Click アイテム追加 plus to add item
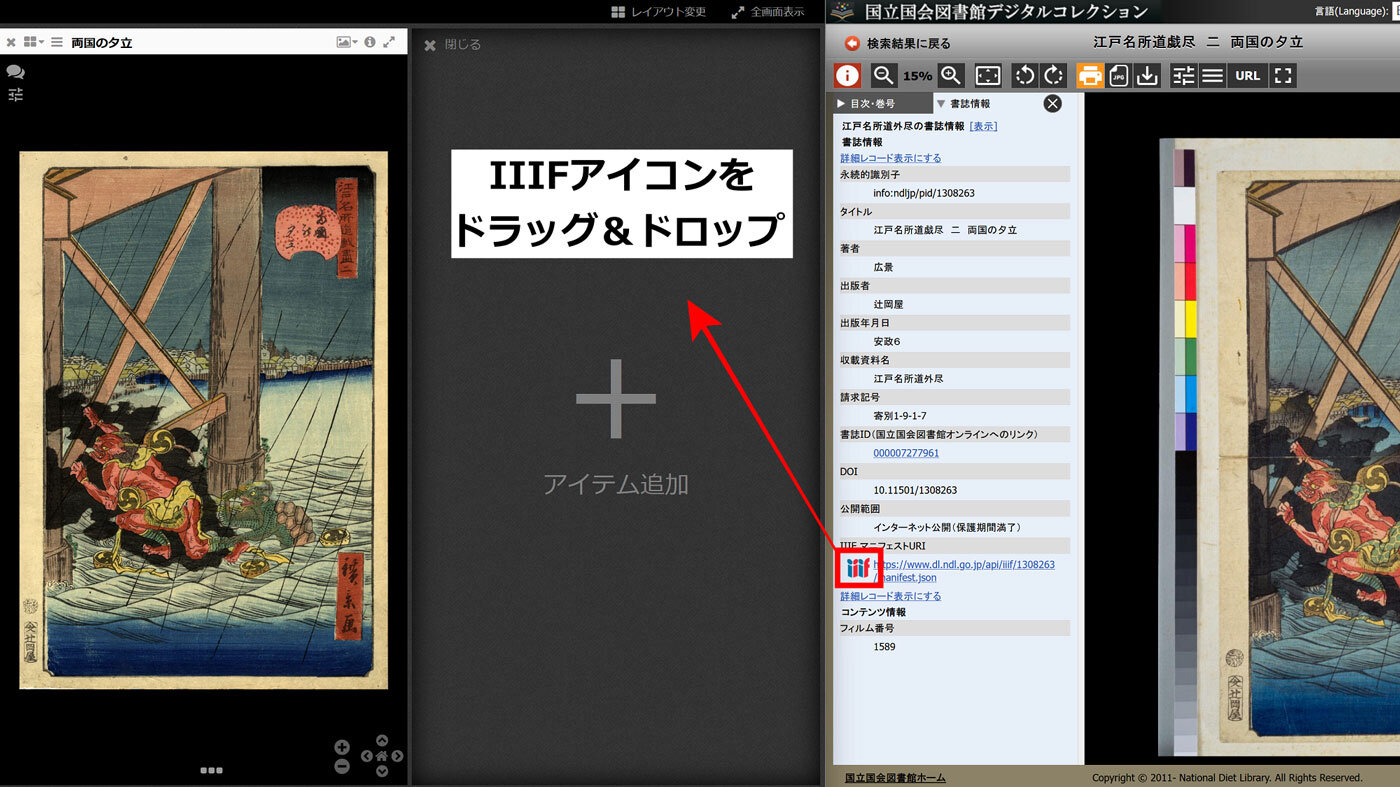 [616, 399]
